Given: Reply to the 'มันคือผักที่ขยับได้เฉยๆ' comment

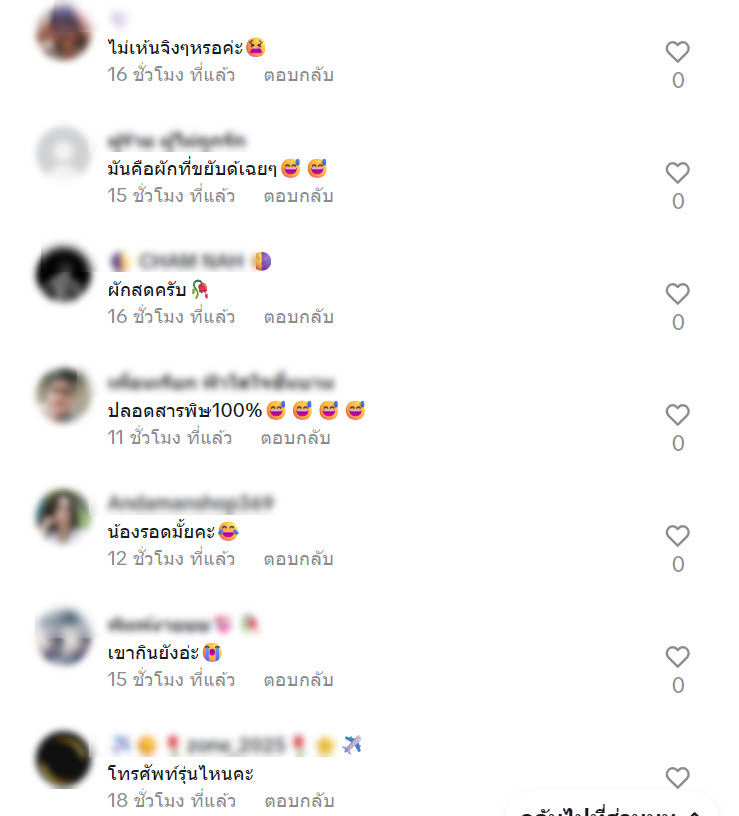Looking at the screenshot, I should click(x=298, y=196).
